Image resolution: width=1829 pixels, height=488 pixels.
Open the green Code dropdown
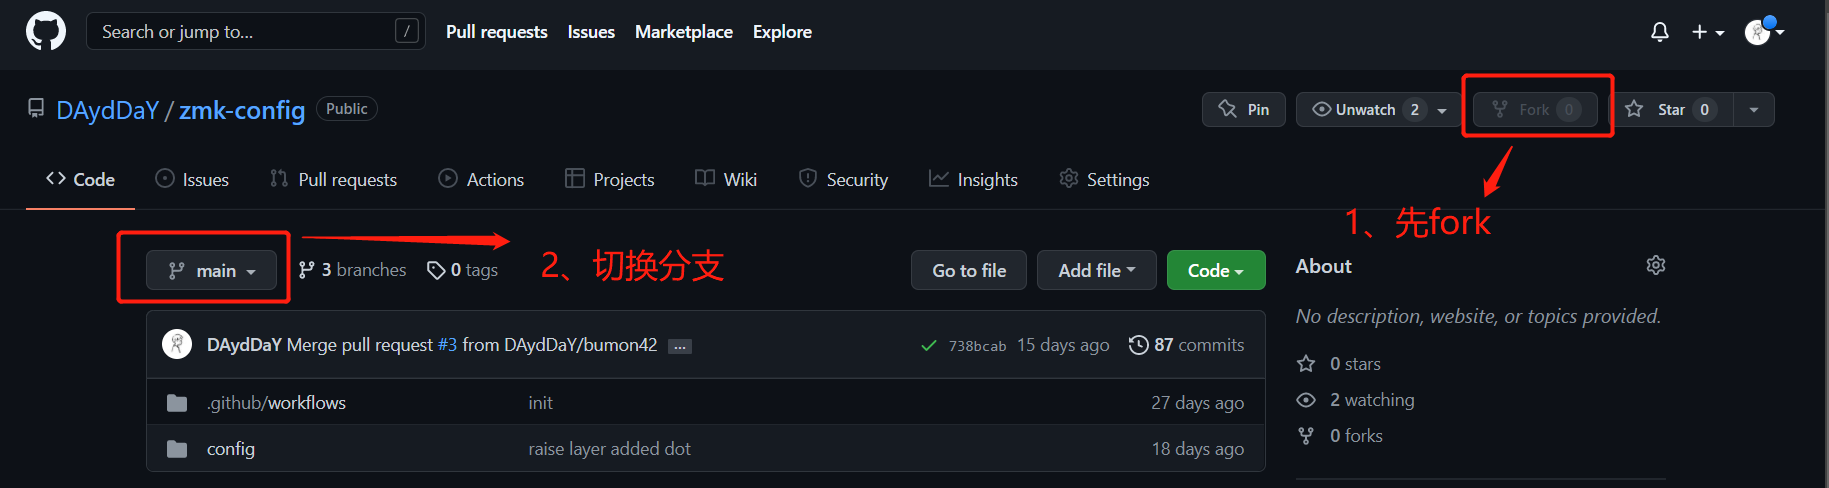coord(1215,271)
